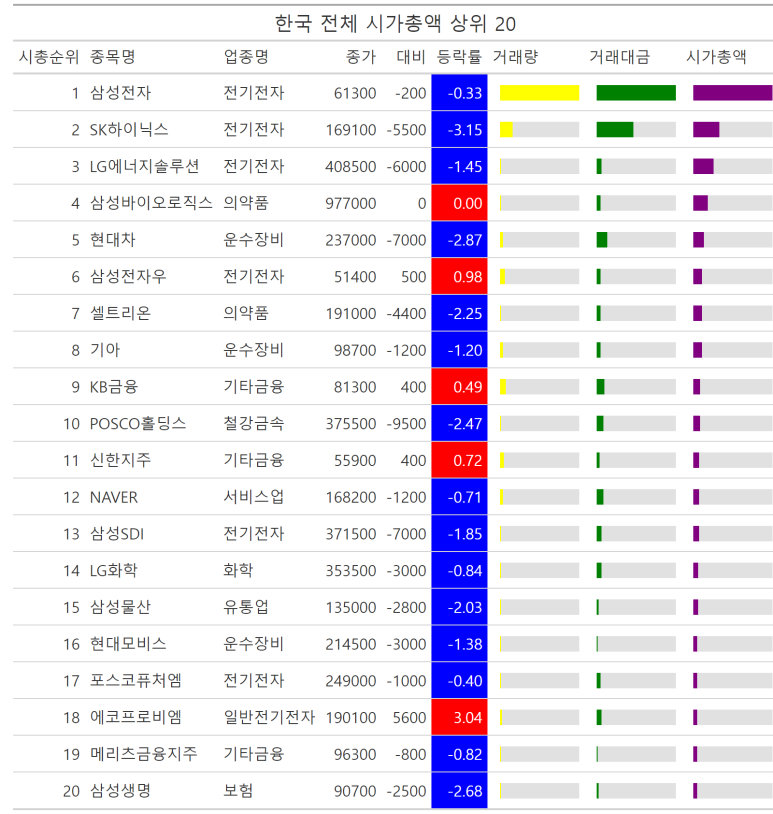Click closing price 169100

(351, 130)
